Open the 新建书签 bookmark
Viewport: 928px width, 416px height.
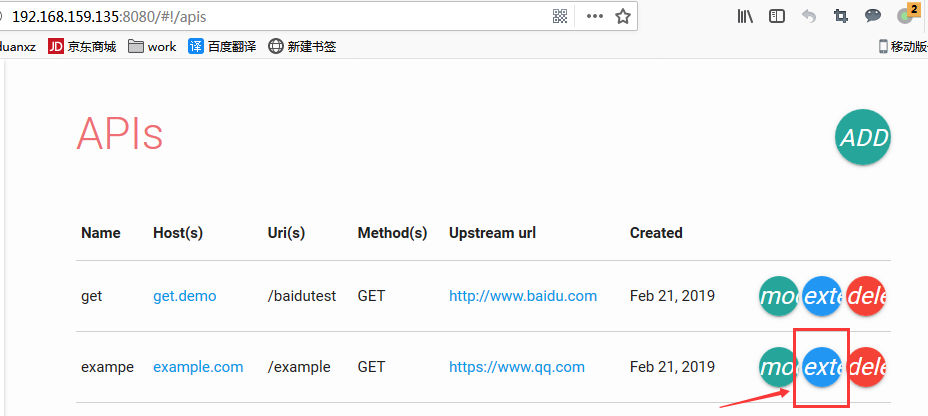point(297,46)
